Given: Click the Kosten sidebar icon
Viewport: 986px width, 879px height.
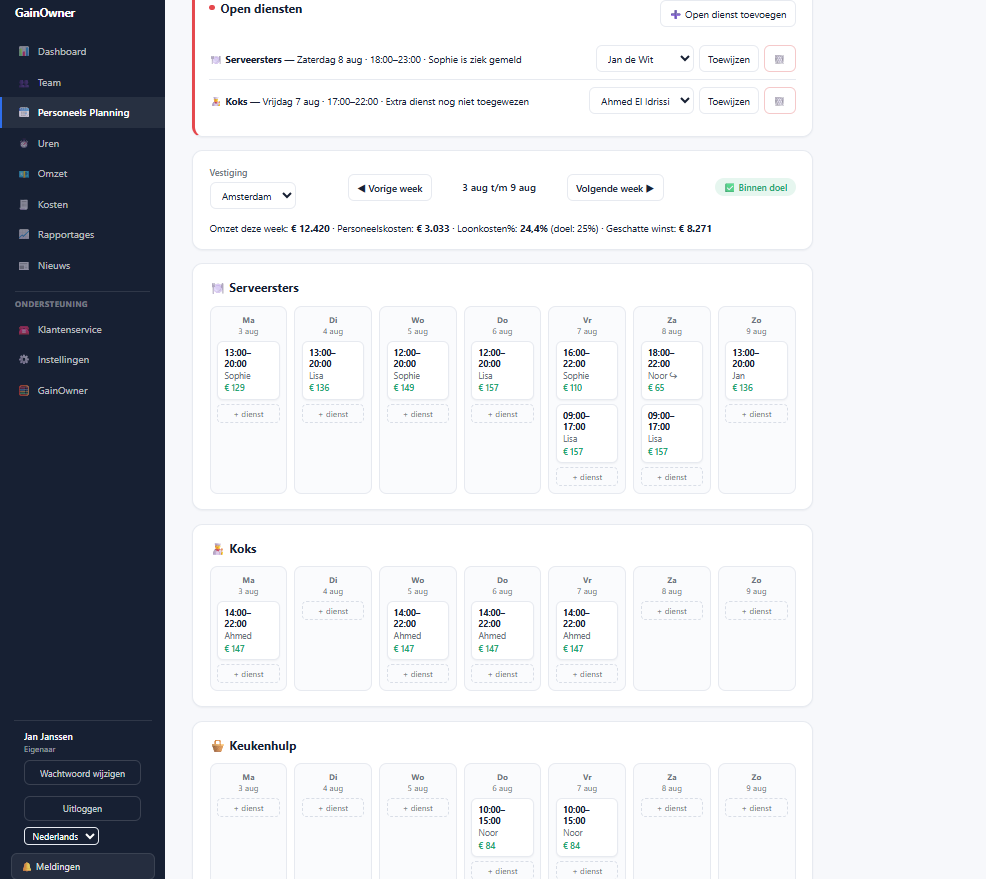Looking at the screenshot, I should [24, 205].
